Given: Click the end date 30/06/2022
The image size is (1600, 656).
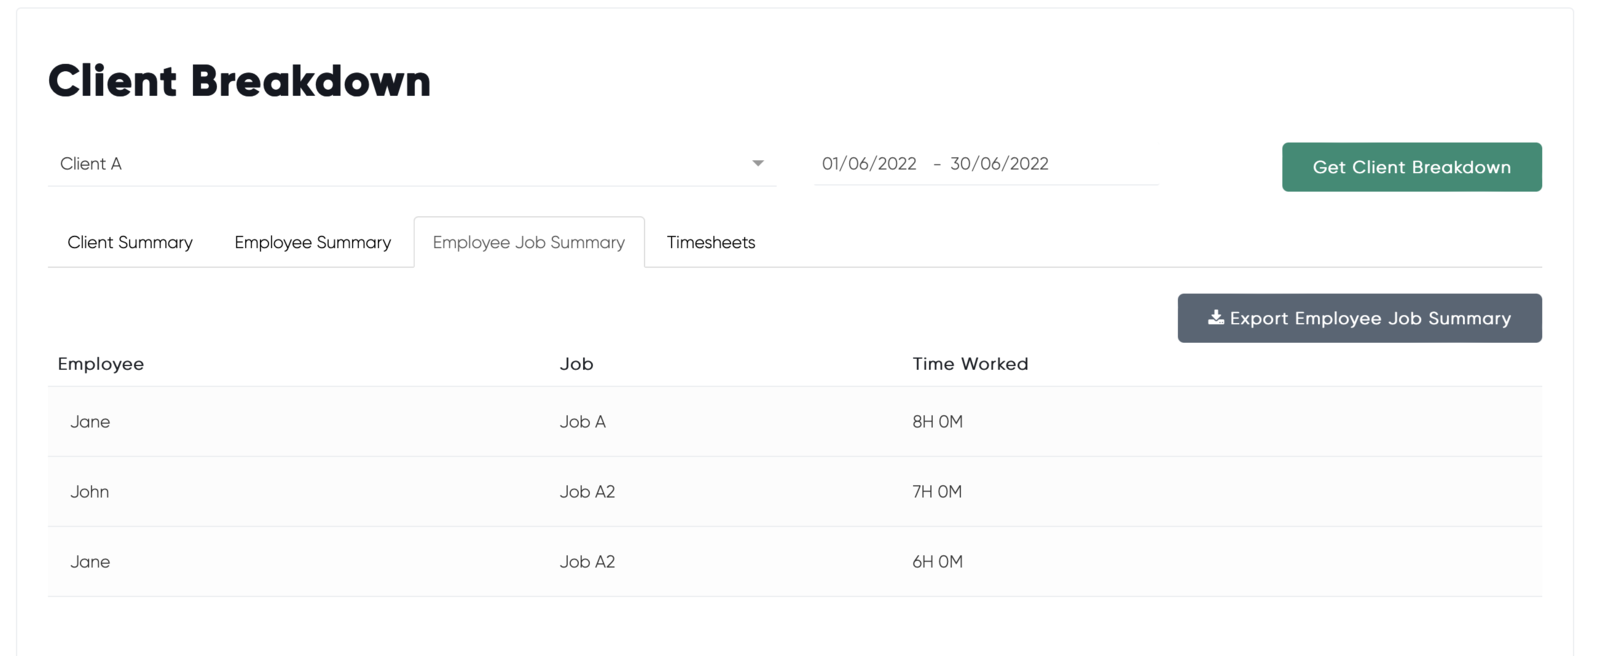Looking at the screenshot, I should click(x=999, y=164).
